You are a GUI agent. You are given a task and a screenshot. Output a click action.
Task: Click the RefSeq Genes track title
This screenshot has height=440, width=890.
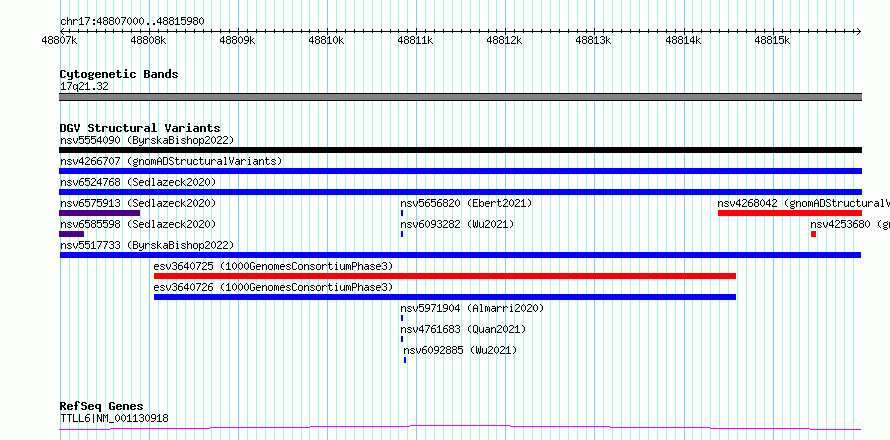click(101, 406)
